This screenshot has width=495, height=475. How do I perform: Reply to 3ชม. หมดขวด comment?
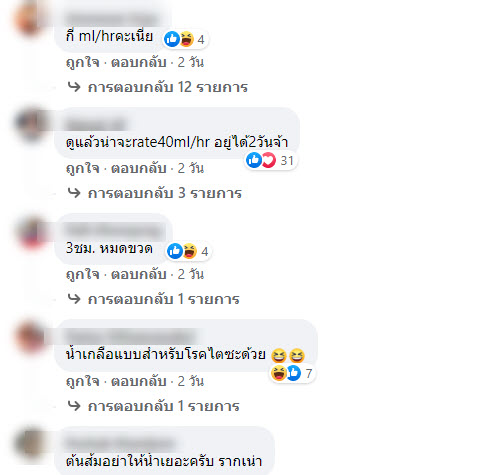138,274
